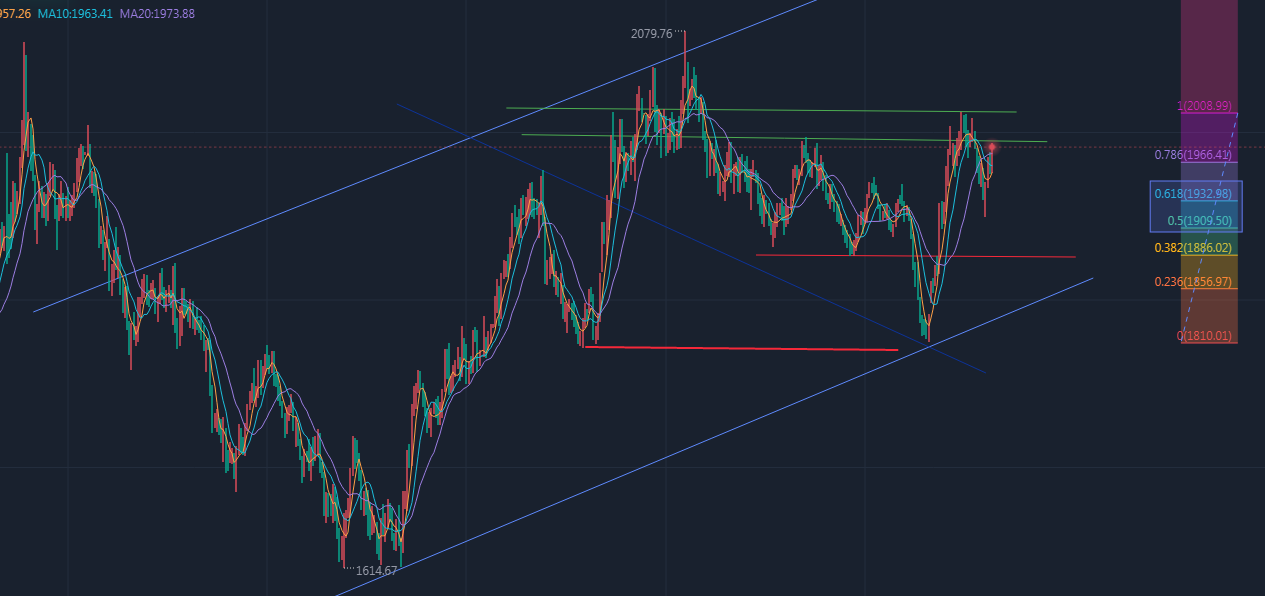
Task: Click the red dot on latest candle
Action: click(x=992, y=147)
